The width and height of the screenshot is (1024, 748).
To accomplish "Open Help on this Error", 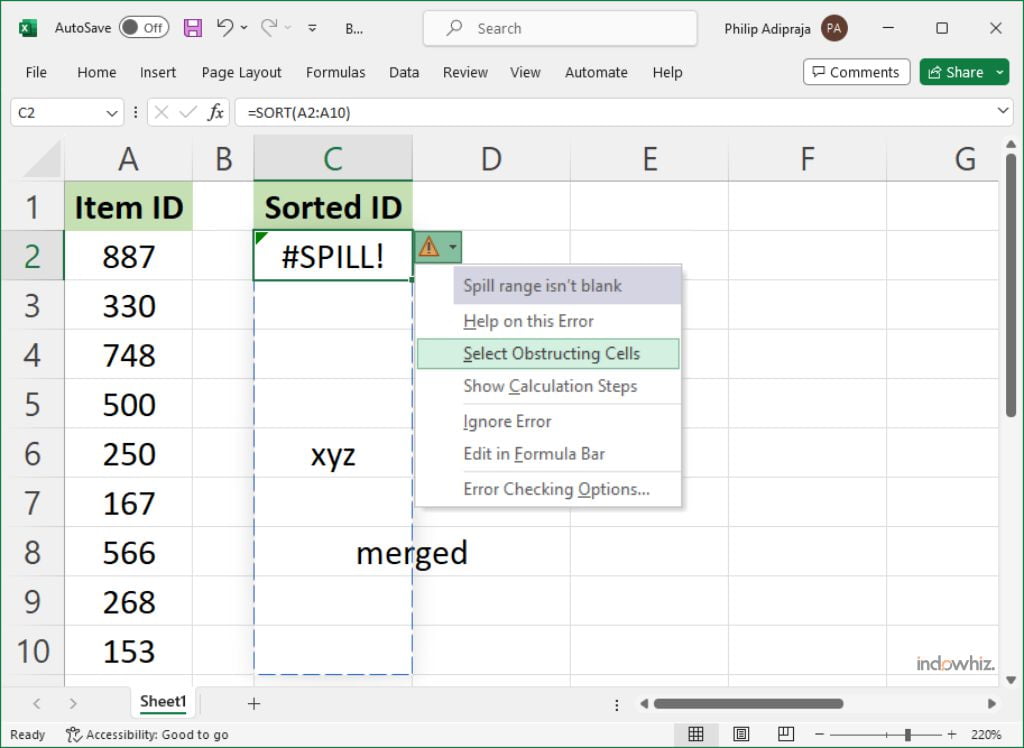I will click(x=528, y=320).
